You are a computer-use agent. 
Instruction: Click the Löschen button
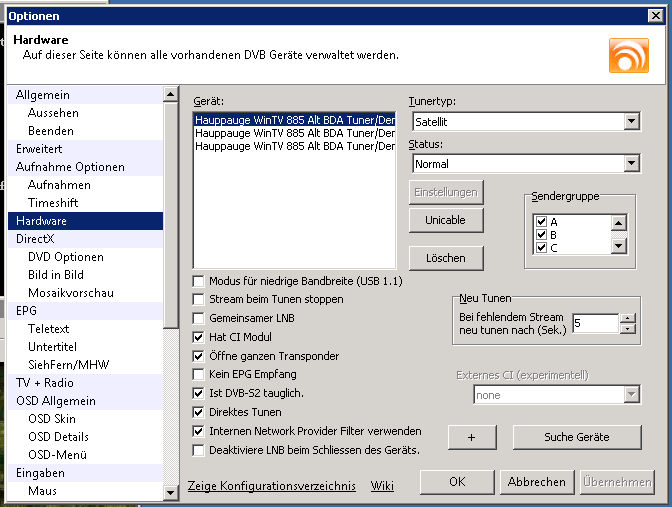click(446, 258)
